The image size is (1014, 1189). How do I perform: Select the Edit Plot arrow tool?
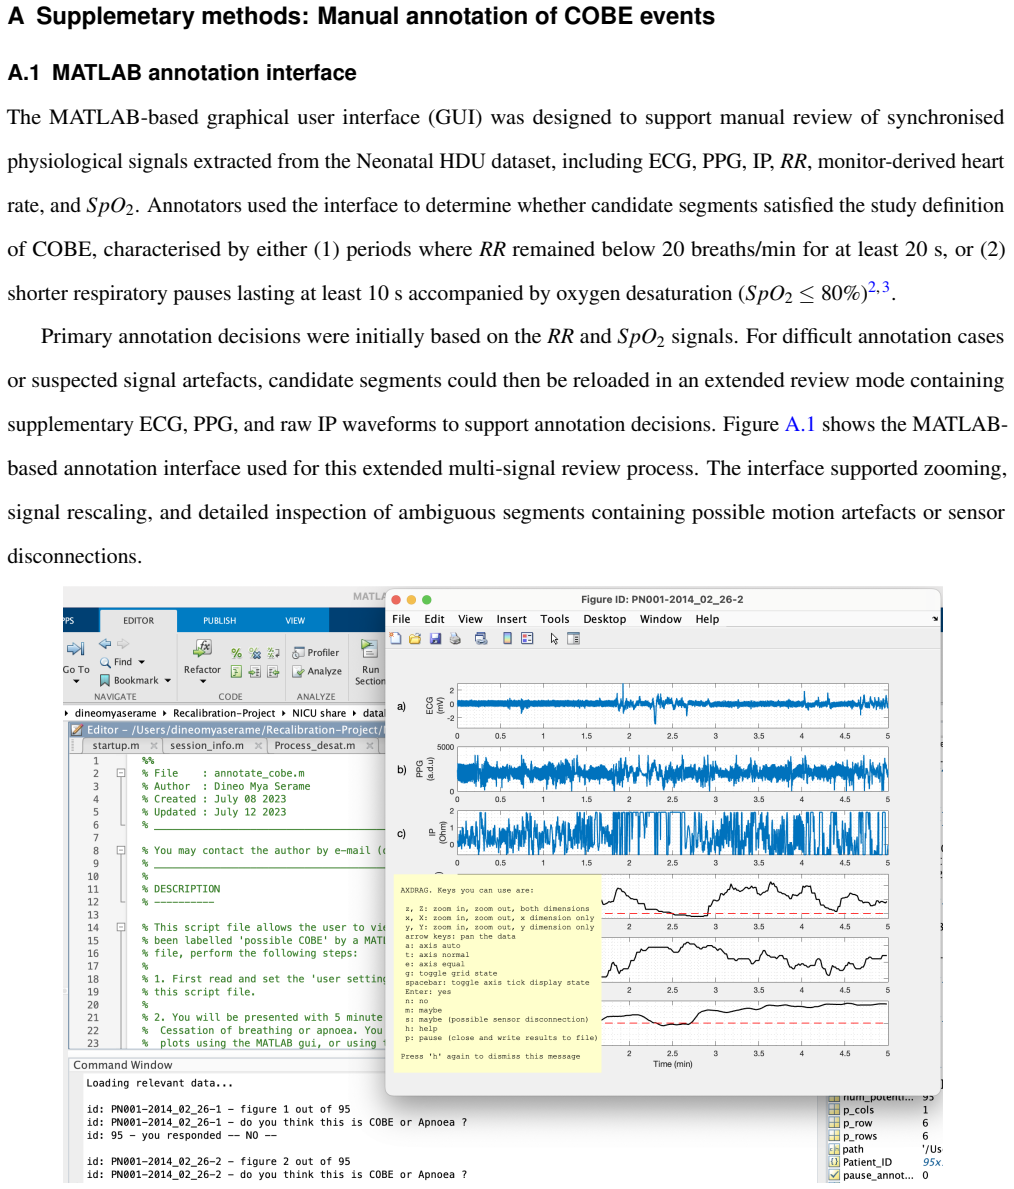(554, 638)
